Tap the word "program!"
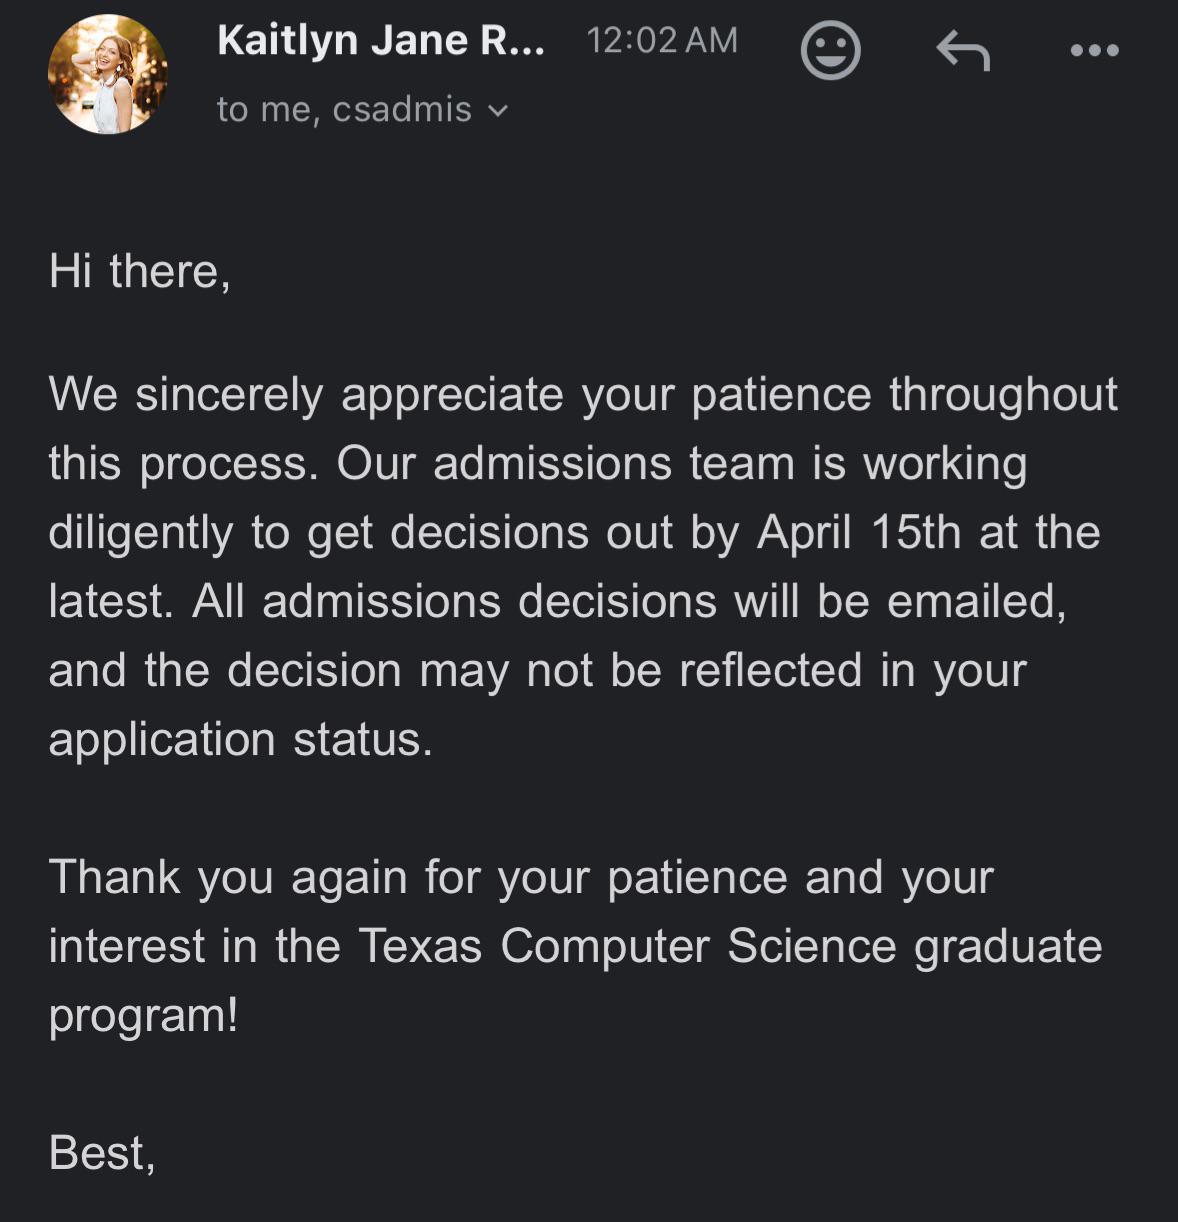The height and width of the screenshot is (1222, 1178). [143, 1016]
